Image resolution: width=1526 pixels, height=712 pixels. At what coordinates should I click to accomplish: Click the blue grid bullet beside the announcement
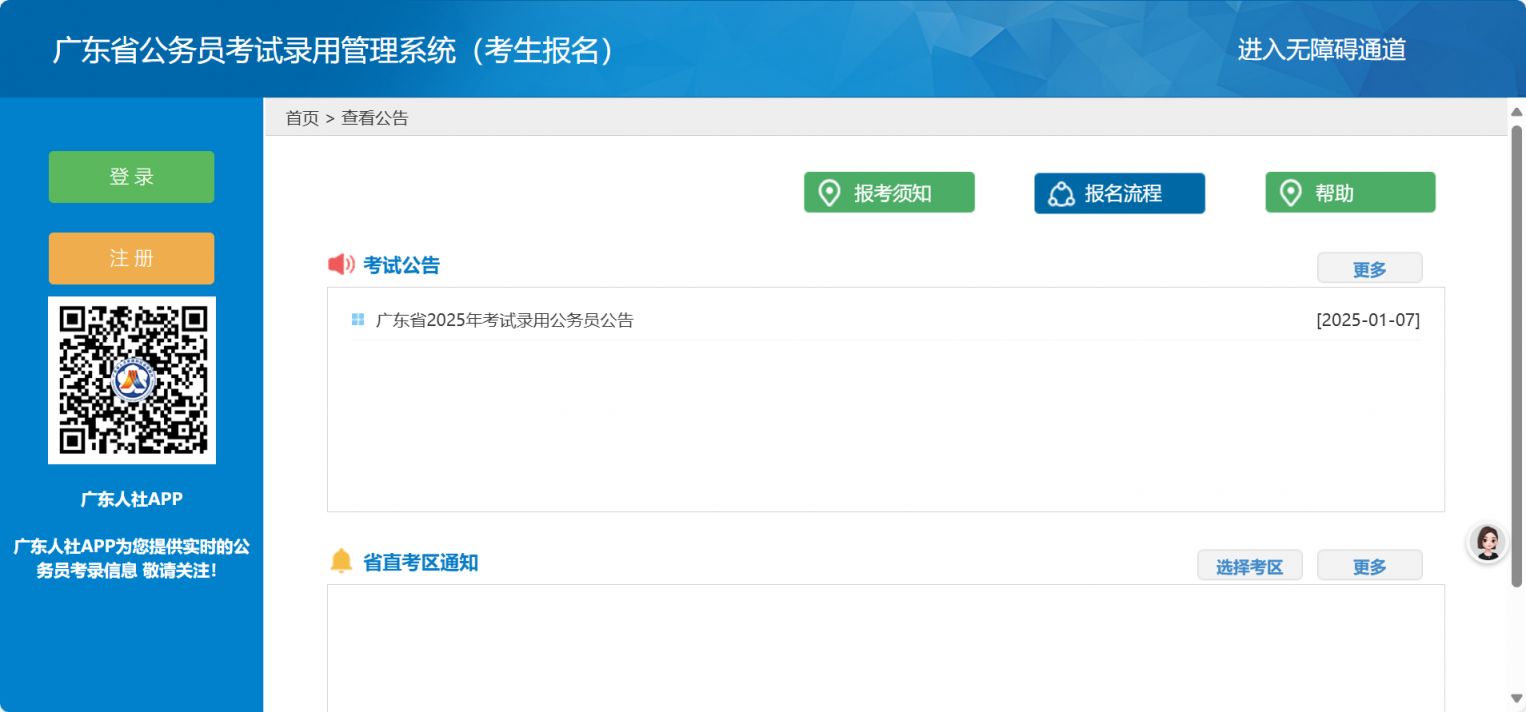click(x=358, y=320)
